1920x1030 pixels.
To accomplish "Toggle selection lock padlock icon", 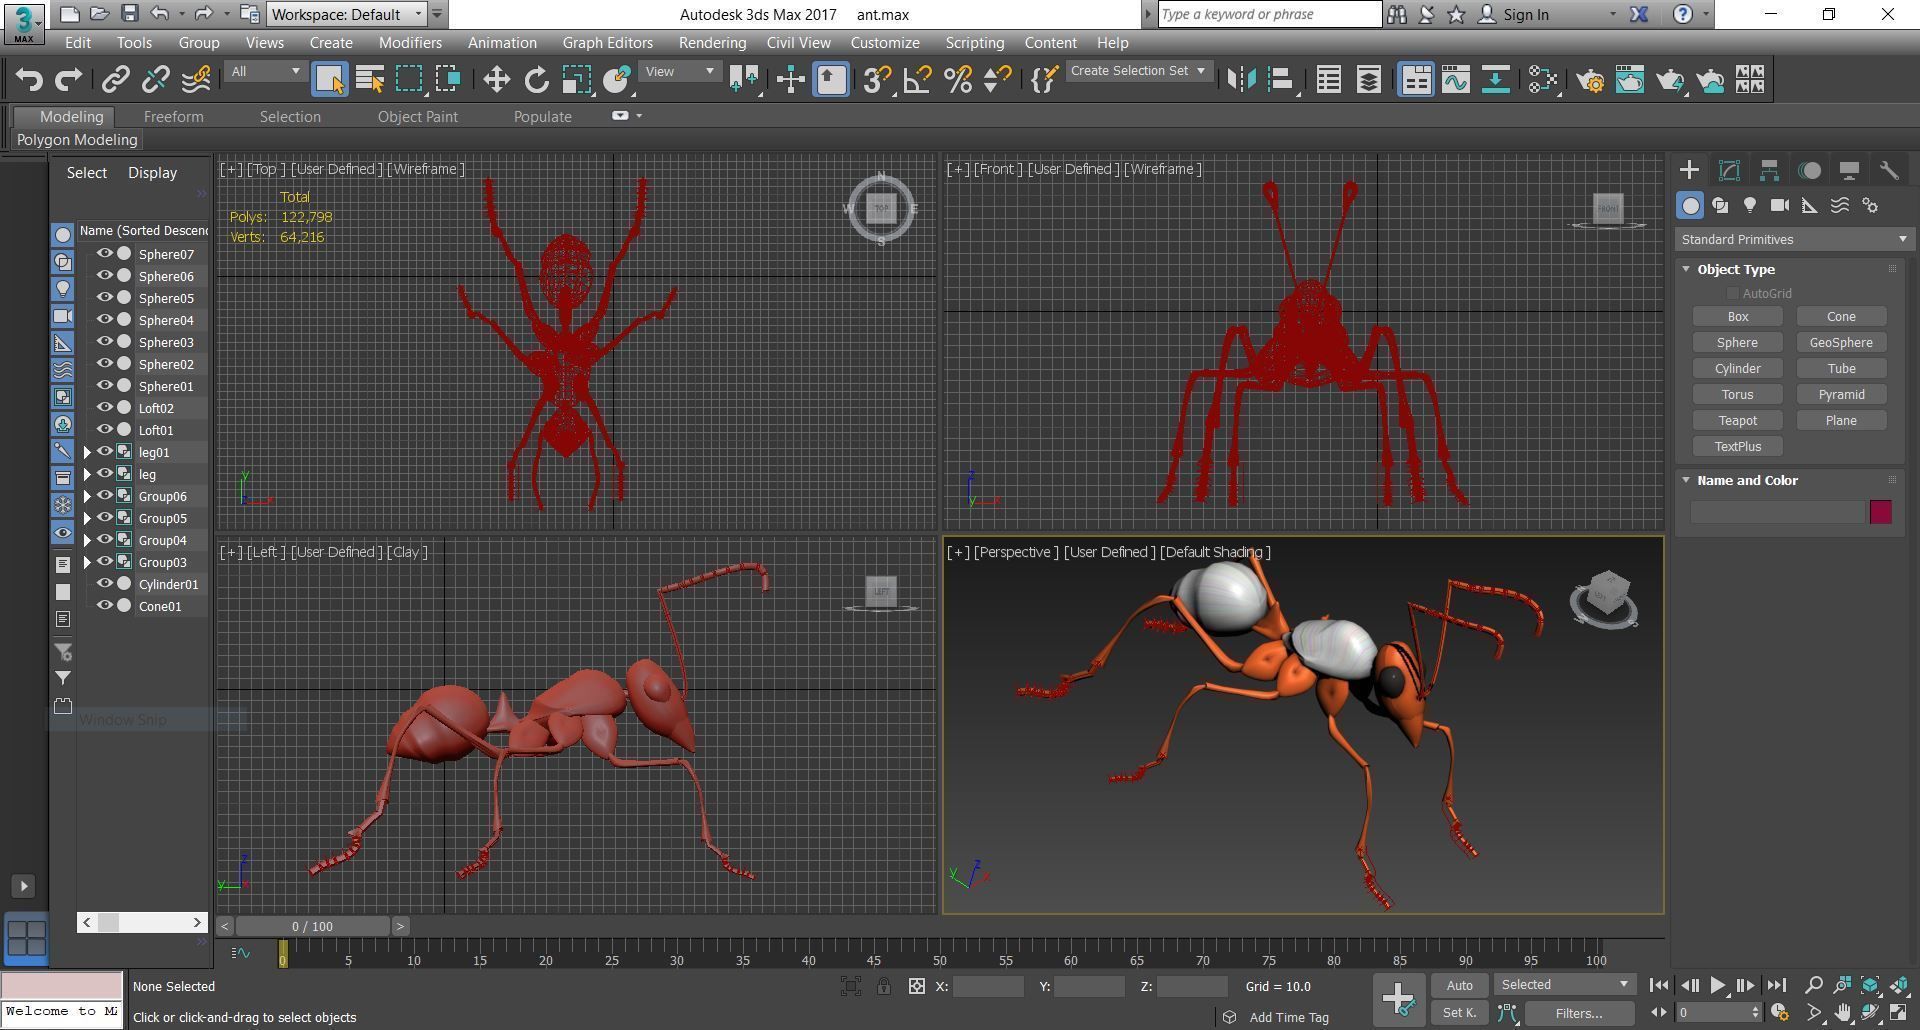I will (x=884, y=986).
